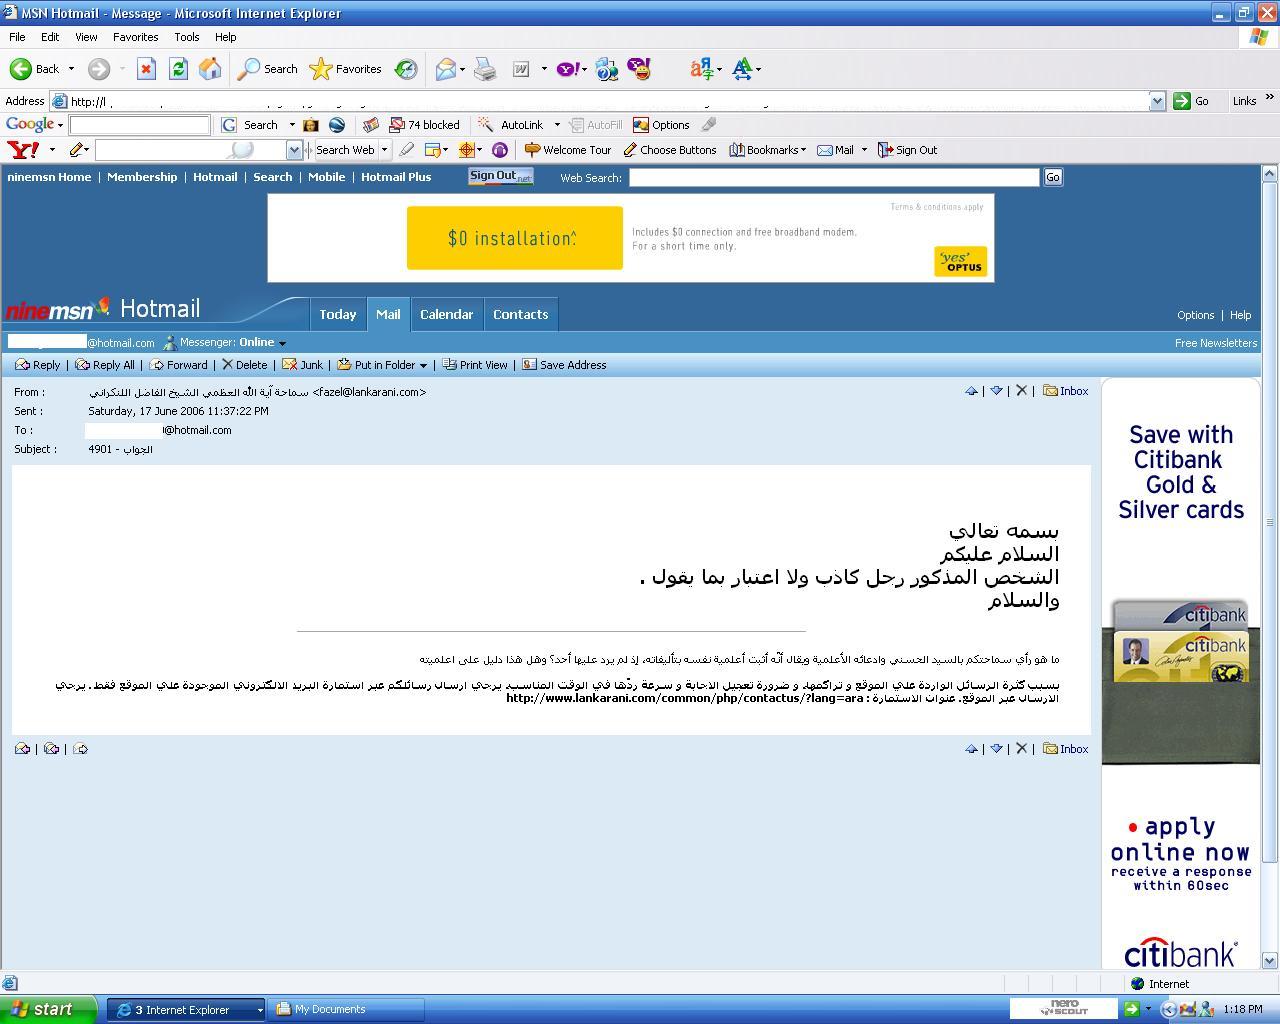
Task: Switch to the Calendar tab
Action: (x=446, y=314)
